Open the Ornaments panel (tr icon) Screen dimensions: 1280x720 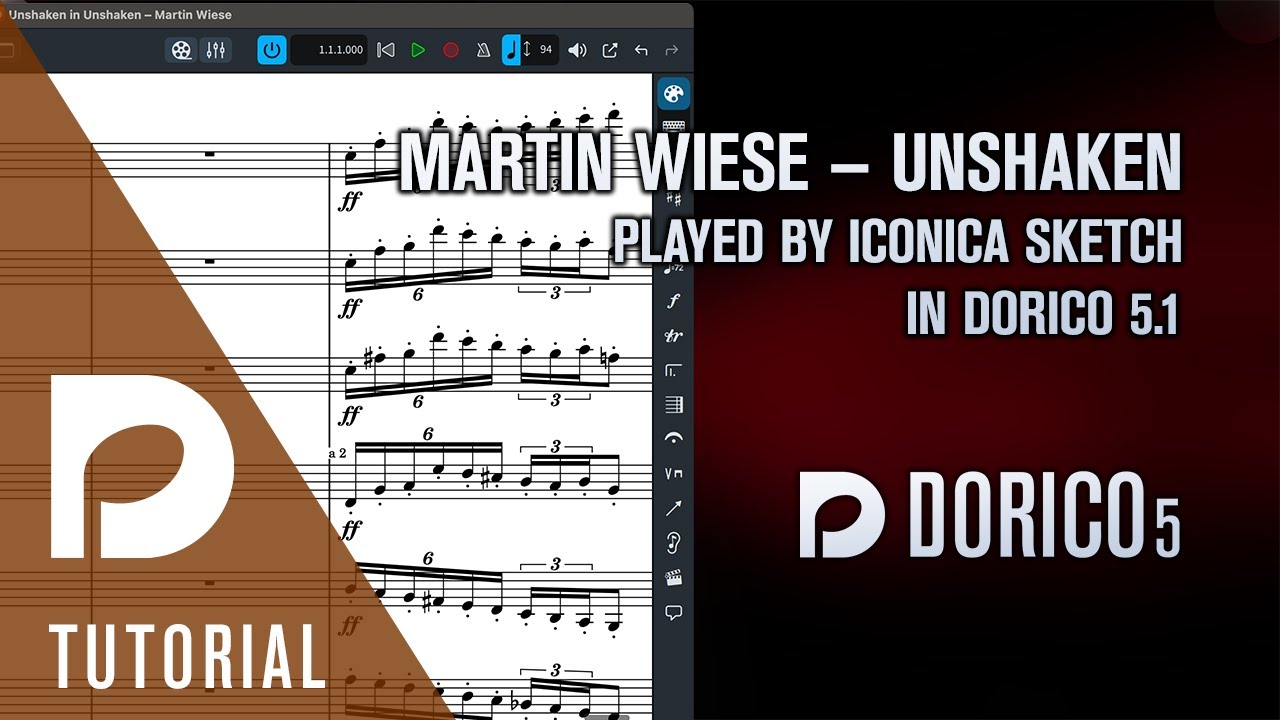(674, 336)
